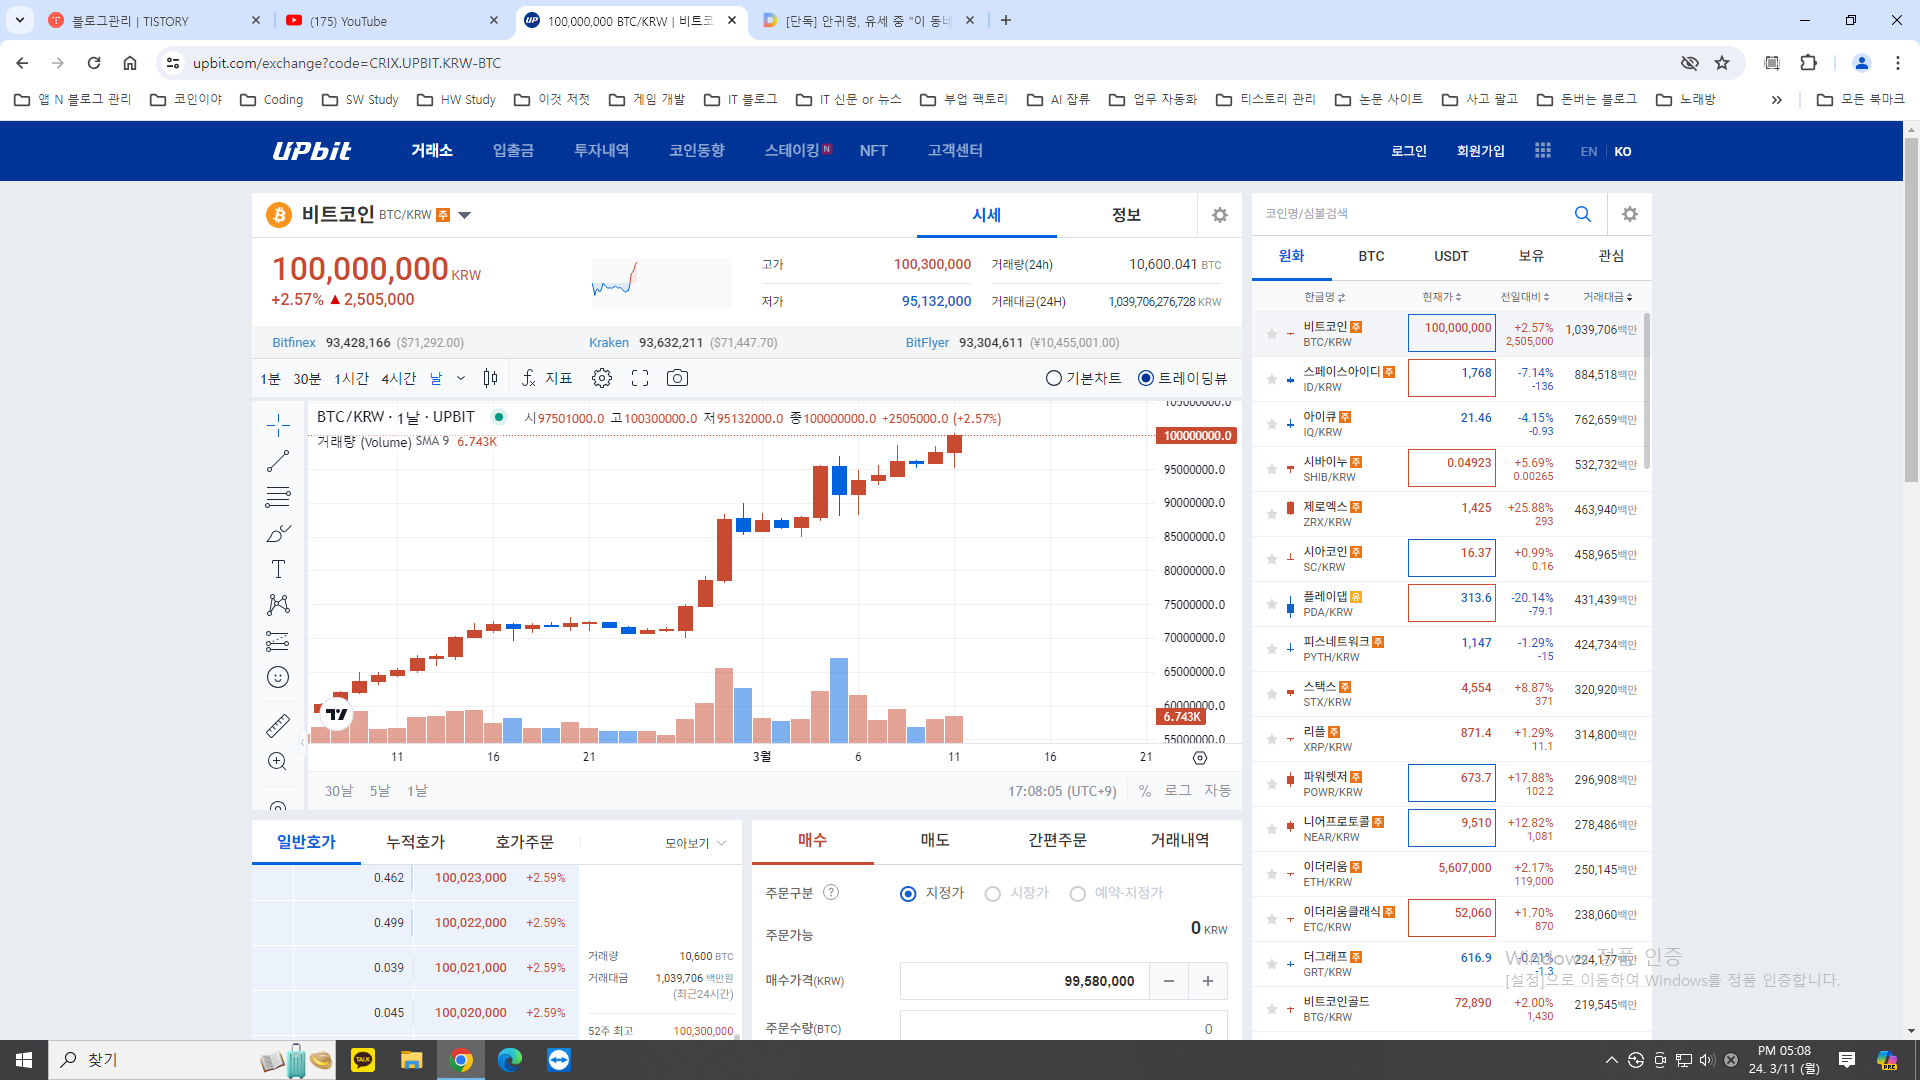Set chart interval to 30분
Image resolution: width=1920 pixels, height=1080 pixels.
click(307, 379)
